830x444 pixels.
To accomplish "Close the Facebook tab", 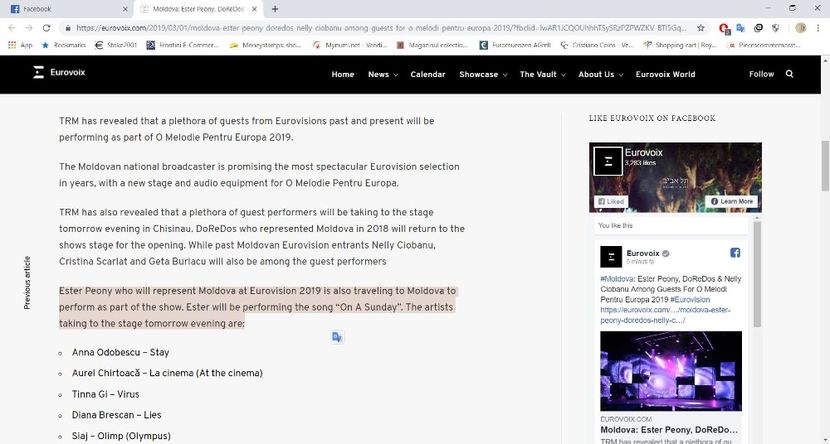I will click(125, 9).
